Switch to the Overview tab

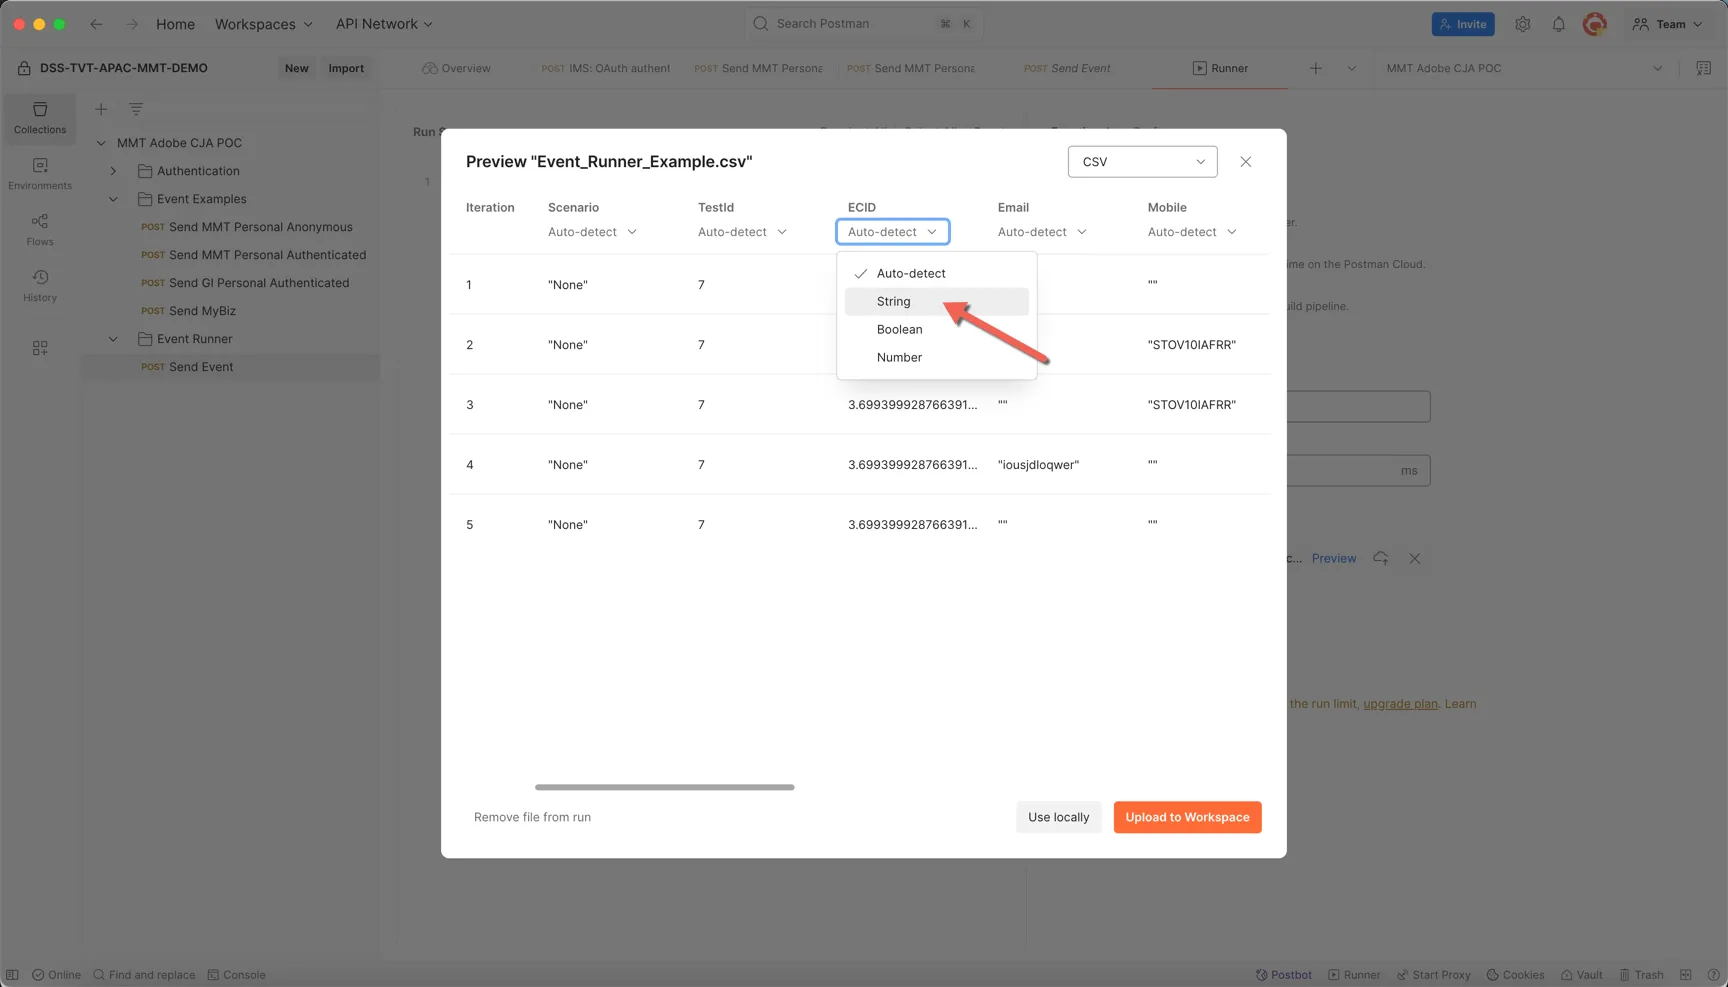456,68
